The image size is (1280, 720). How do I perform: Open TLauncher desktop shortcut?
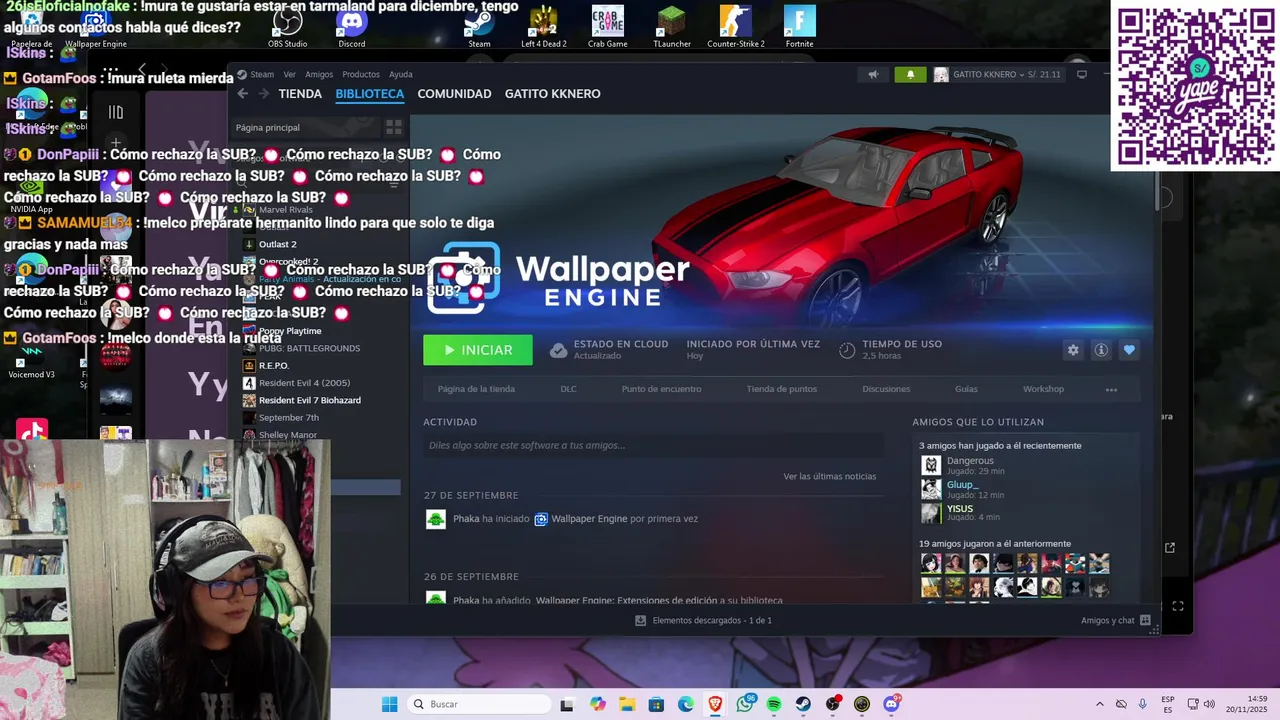(x=672, y=26)
